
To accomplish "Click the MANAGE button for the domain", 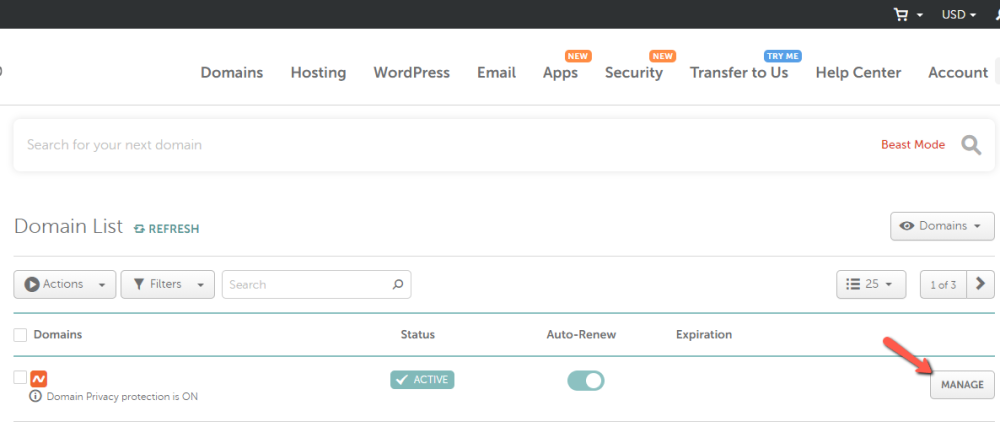I will coord(962,384).
